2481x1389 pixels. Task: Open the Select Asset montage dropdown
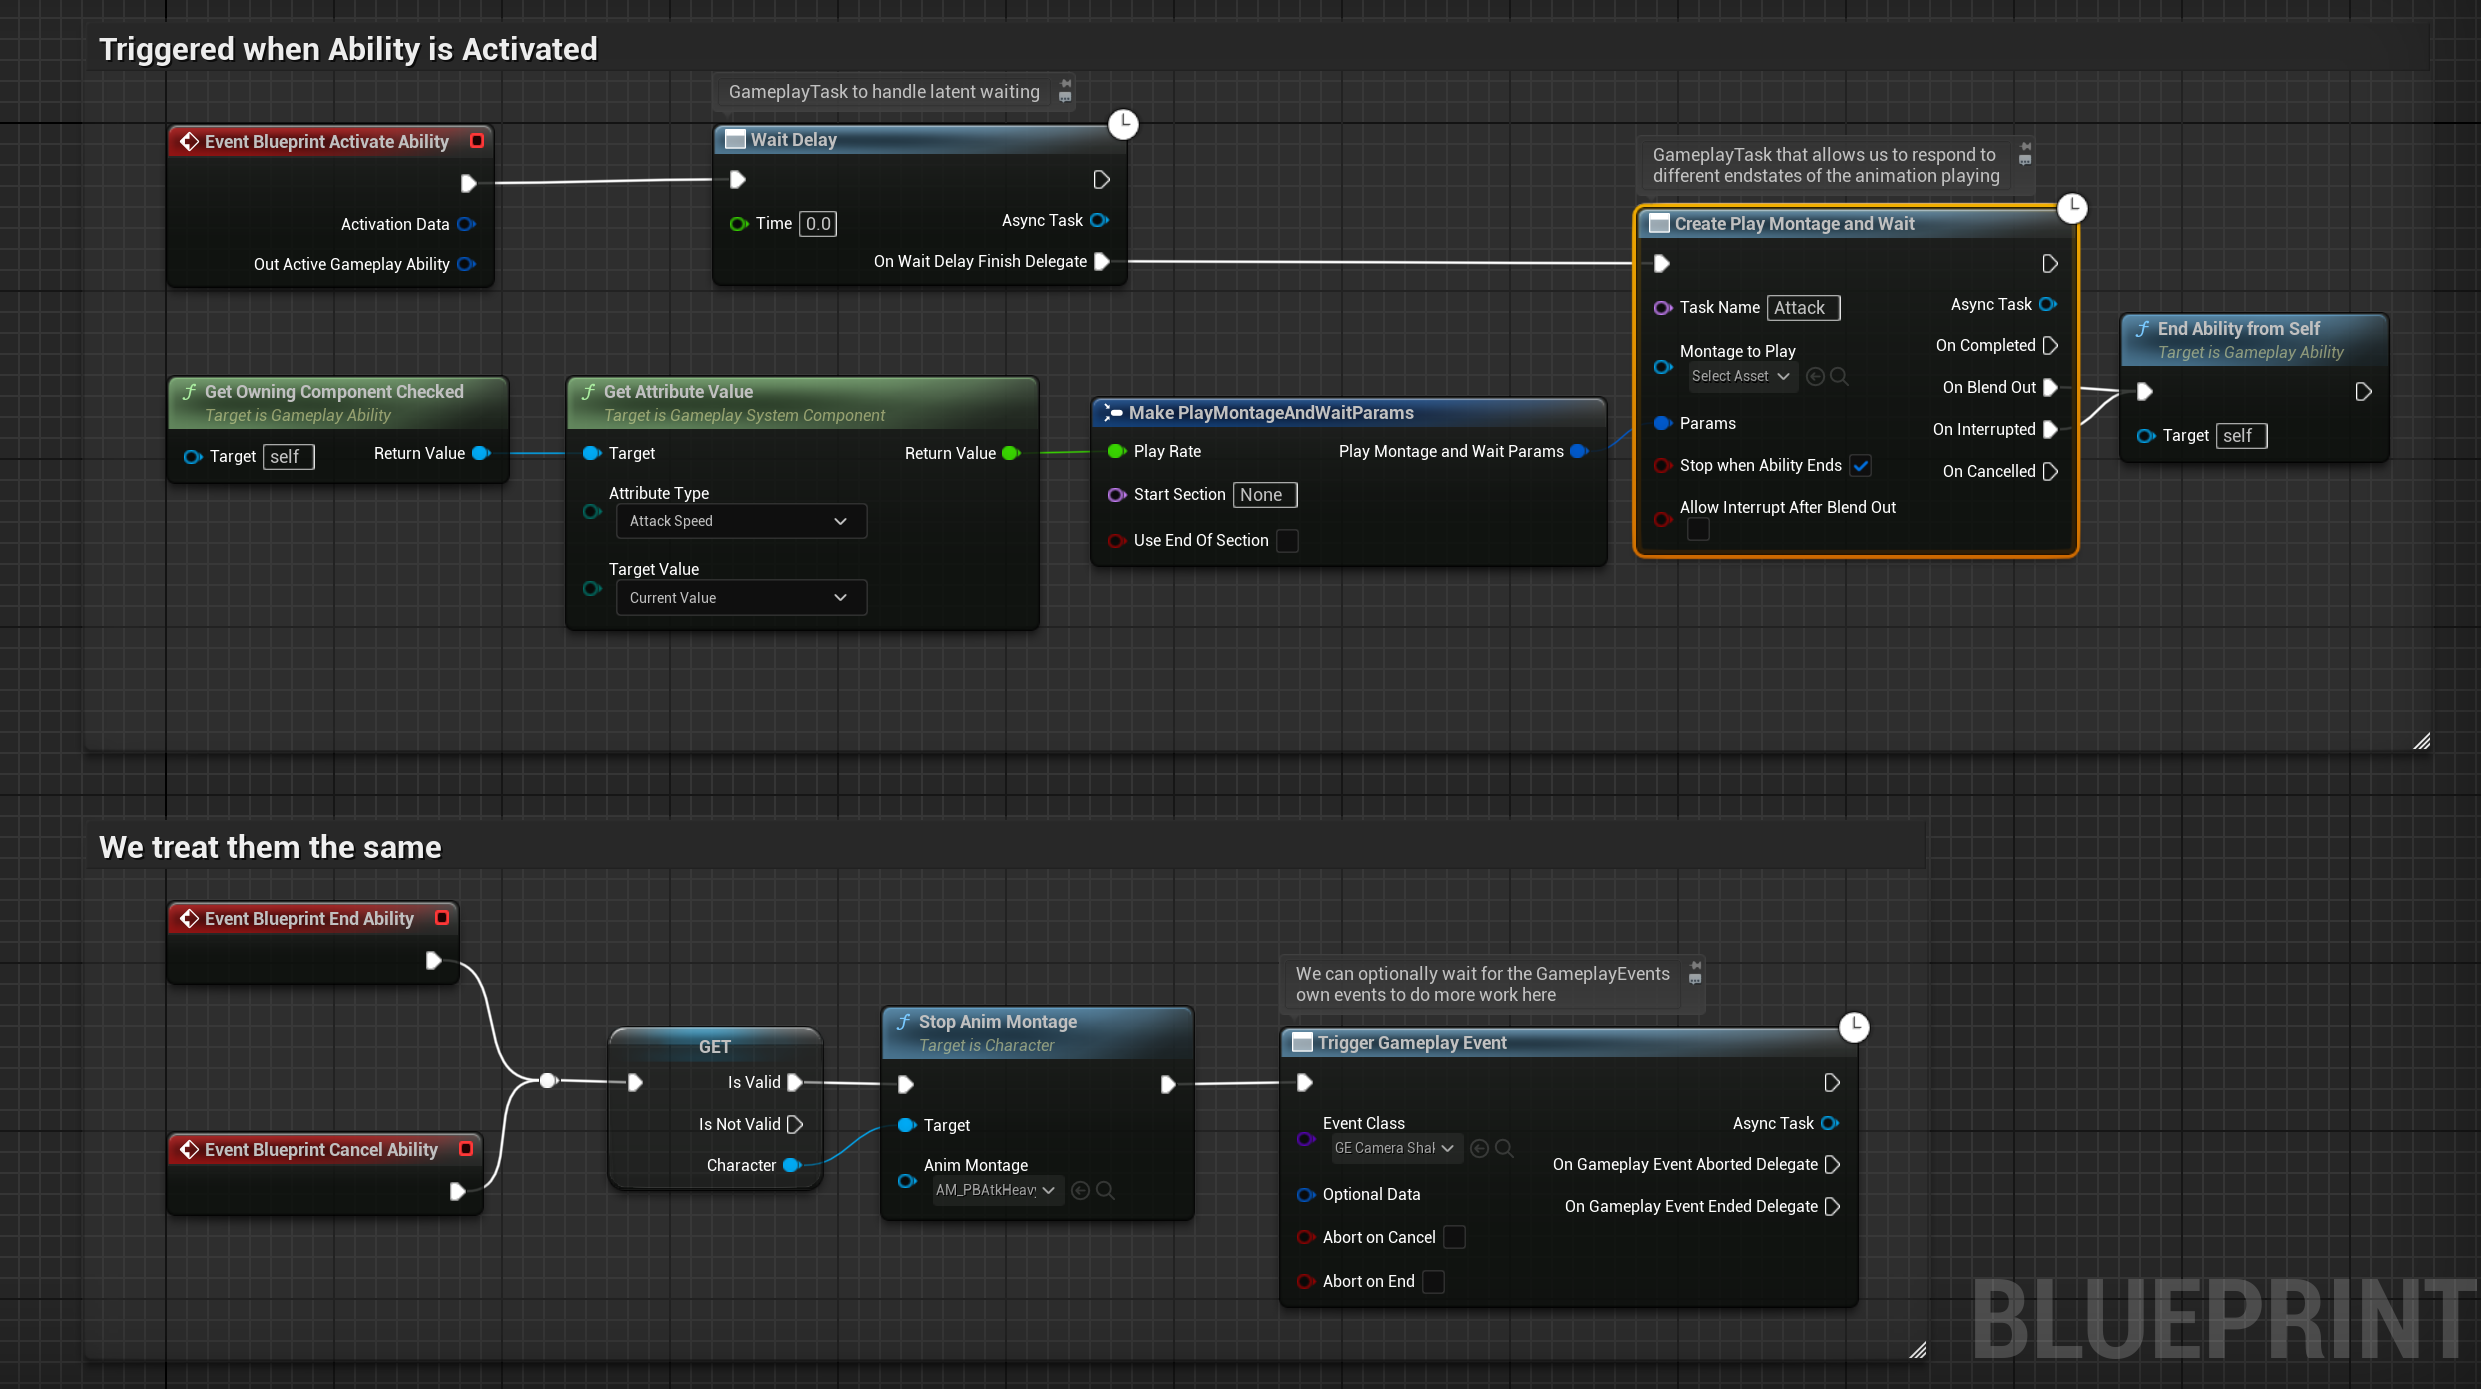pyautogui.click(x=1742, y=376)
